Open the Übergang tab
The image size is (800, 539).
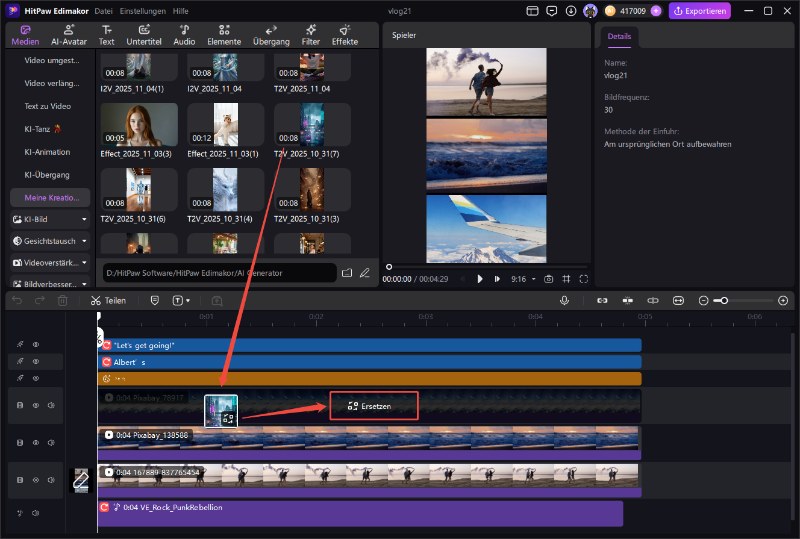pos(271,34)
